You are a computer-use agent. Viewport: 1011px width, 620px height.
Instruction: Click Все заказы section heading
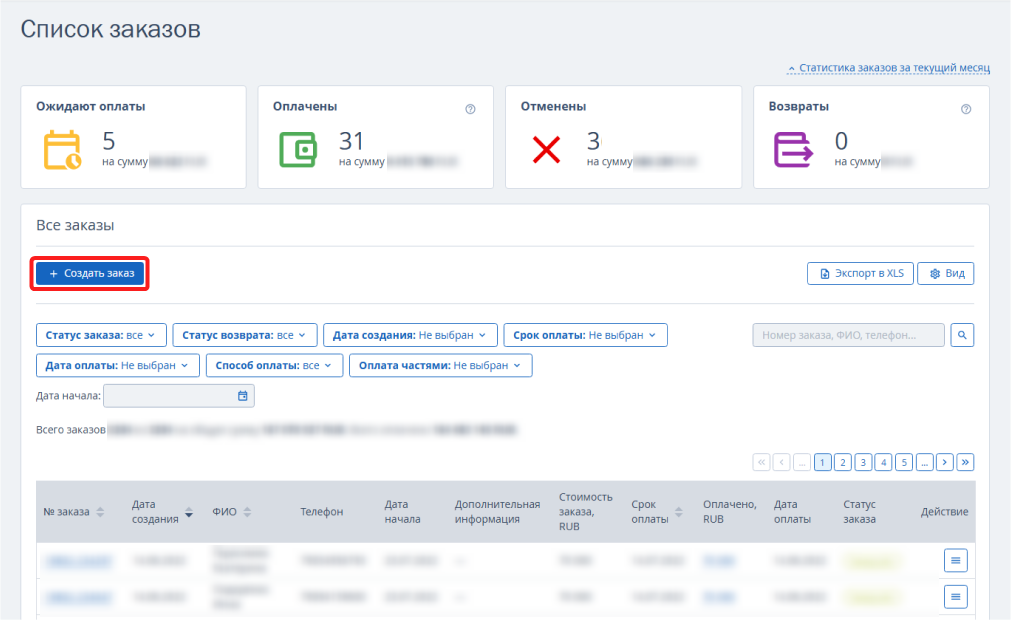[75, 226]
